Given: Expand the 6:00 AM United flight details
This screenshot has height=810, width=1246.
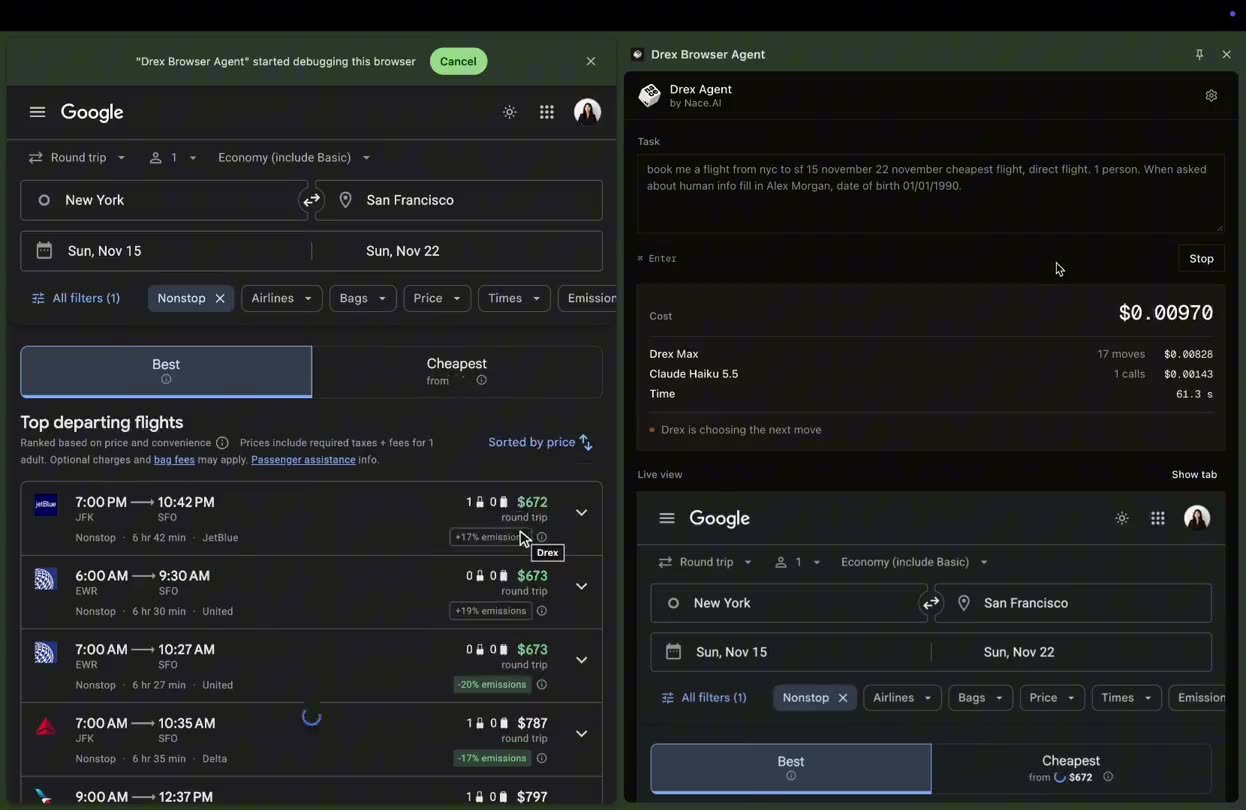Looking at the screenshot, I should point(581,586).
